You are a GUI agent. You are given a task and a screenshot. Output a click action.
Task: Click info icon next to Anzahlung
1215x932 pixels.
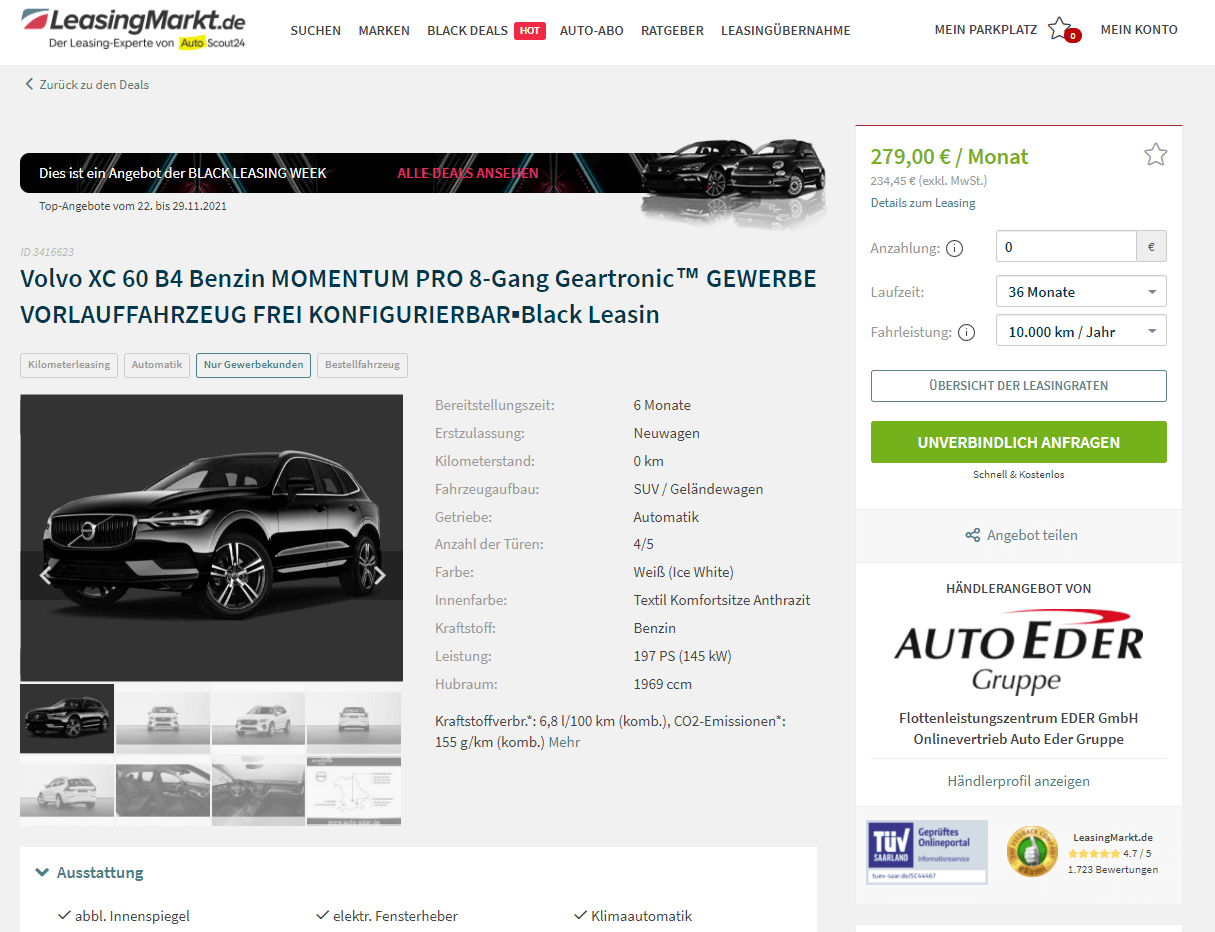[x=954, y=248]
